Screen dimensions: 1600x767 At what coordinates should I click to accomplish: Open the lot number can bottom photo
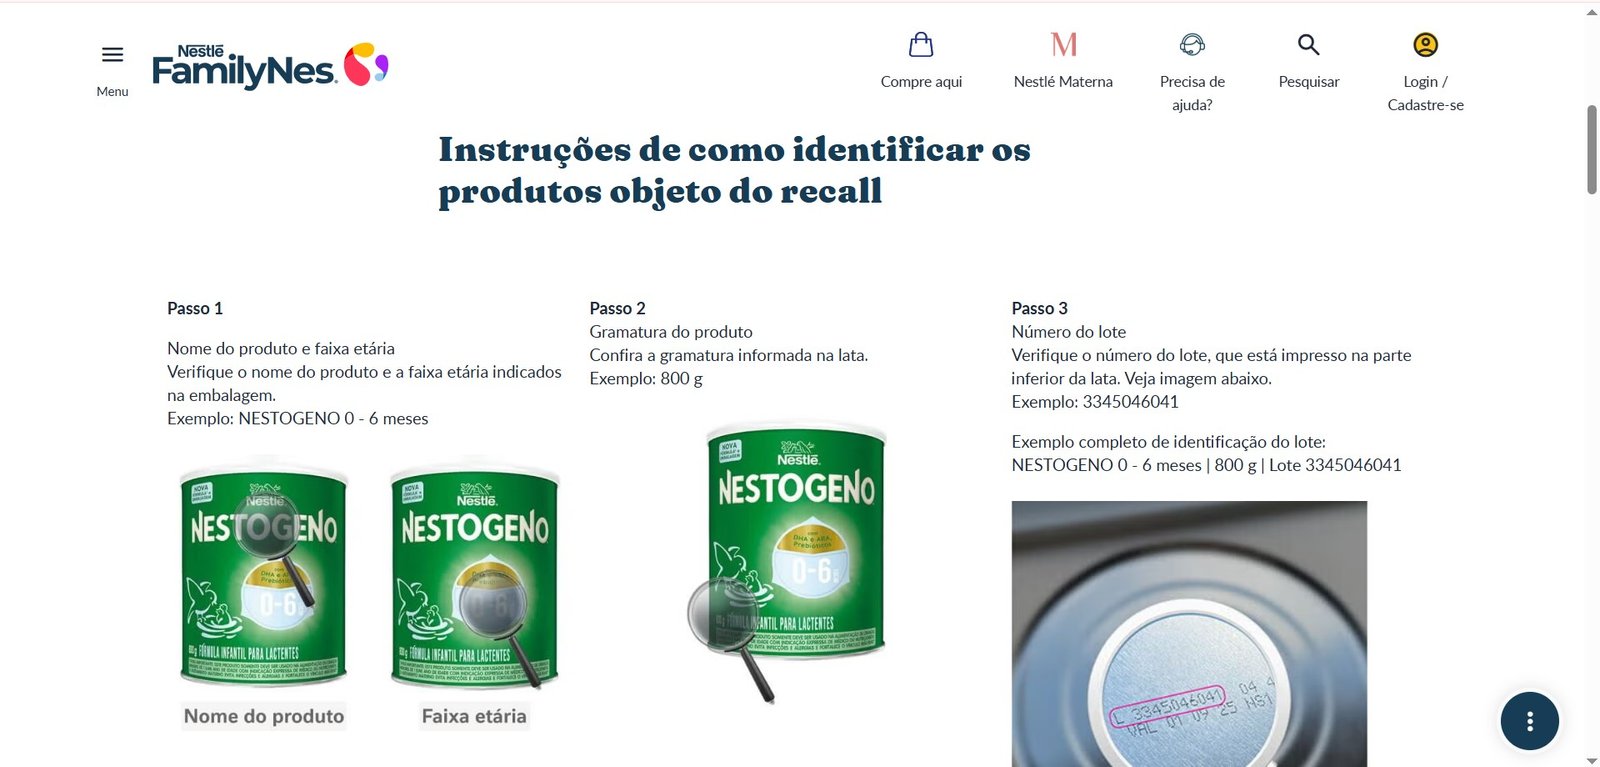coord(1189,634)
